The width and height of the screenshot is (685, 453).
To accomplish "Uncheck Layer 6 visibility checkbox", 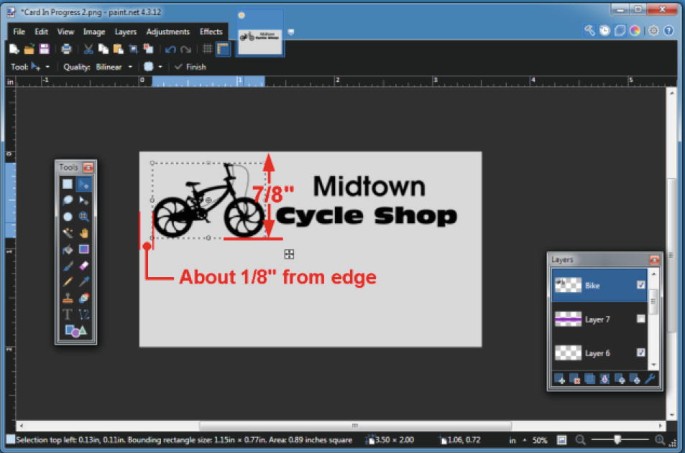I will tap(641, 353).
